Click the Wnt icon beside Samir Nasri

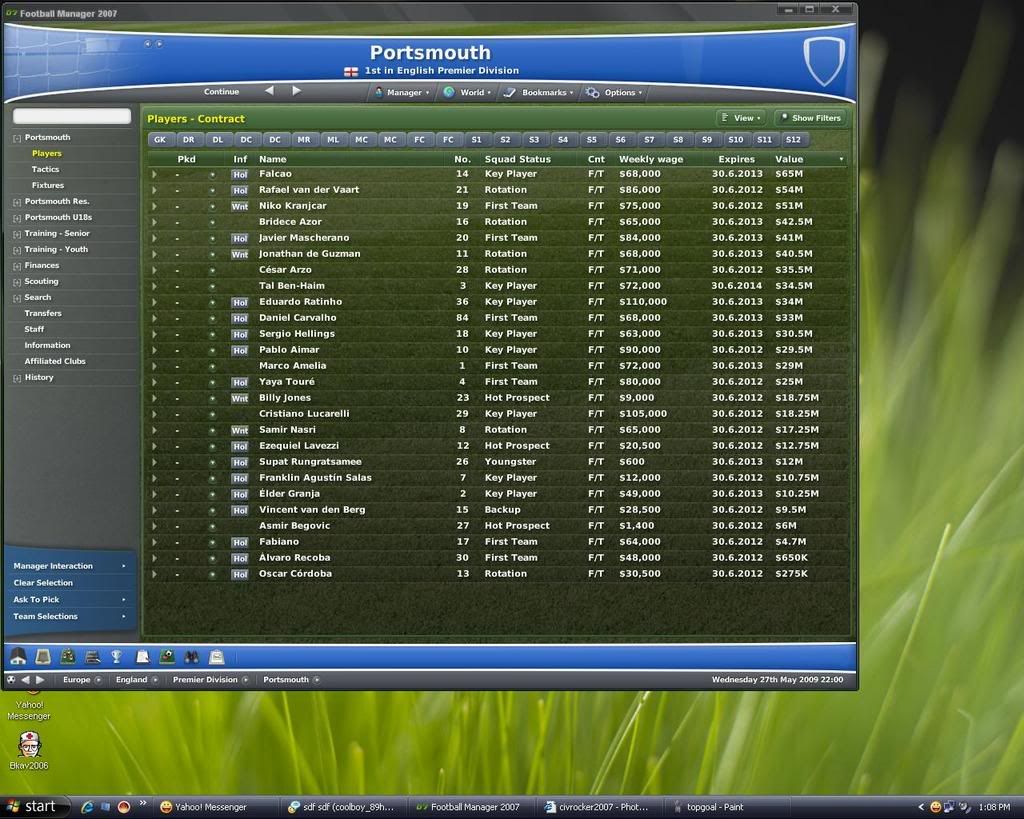(240, 430)
